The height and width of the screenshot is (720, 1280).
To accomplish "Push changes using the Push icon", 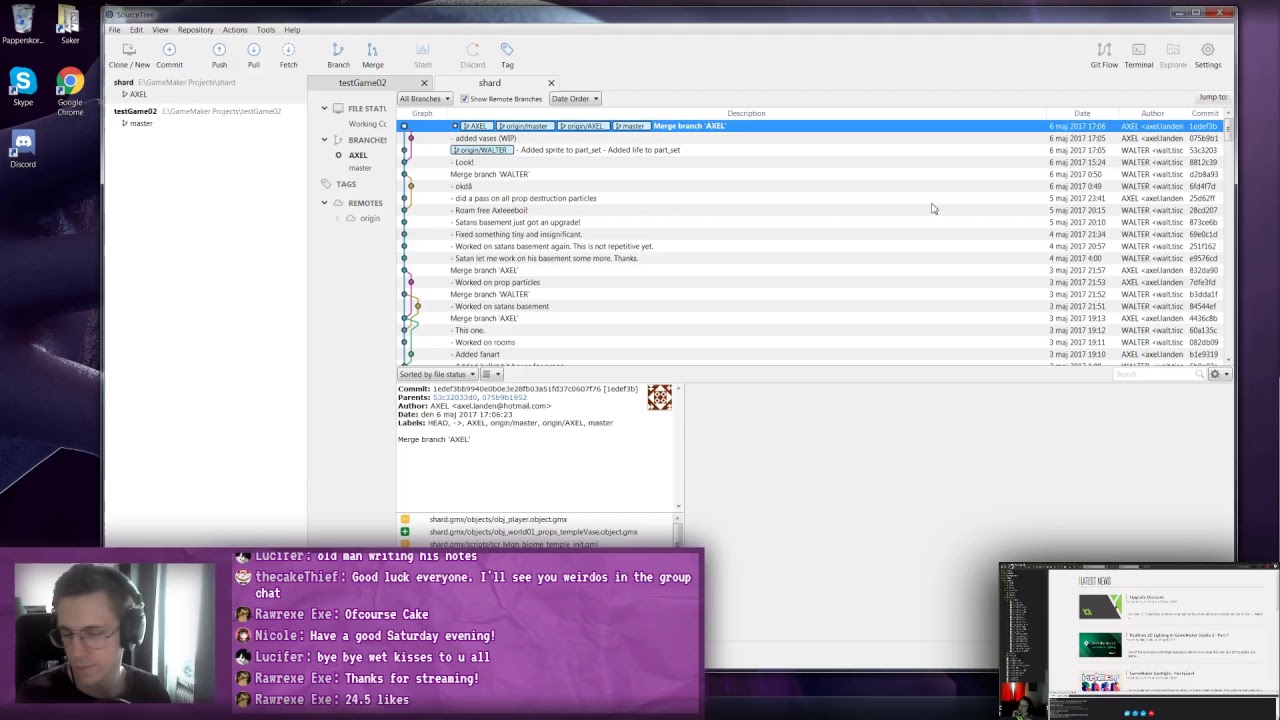I will (219, 55).
